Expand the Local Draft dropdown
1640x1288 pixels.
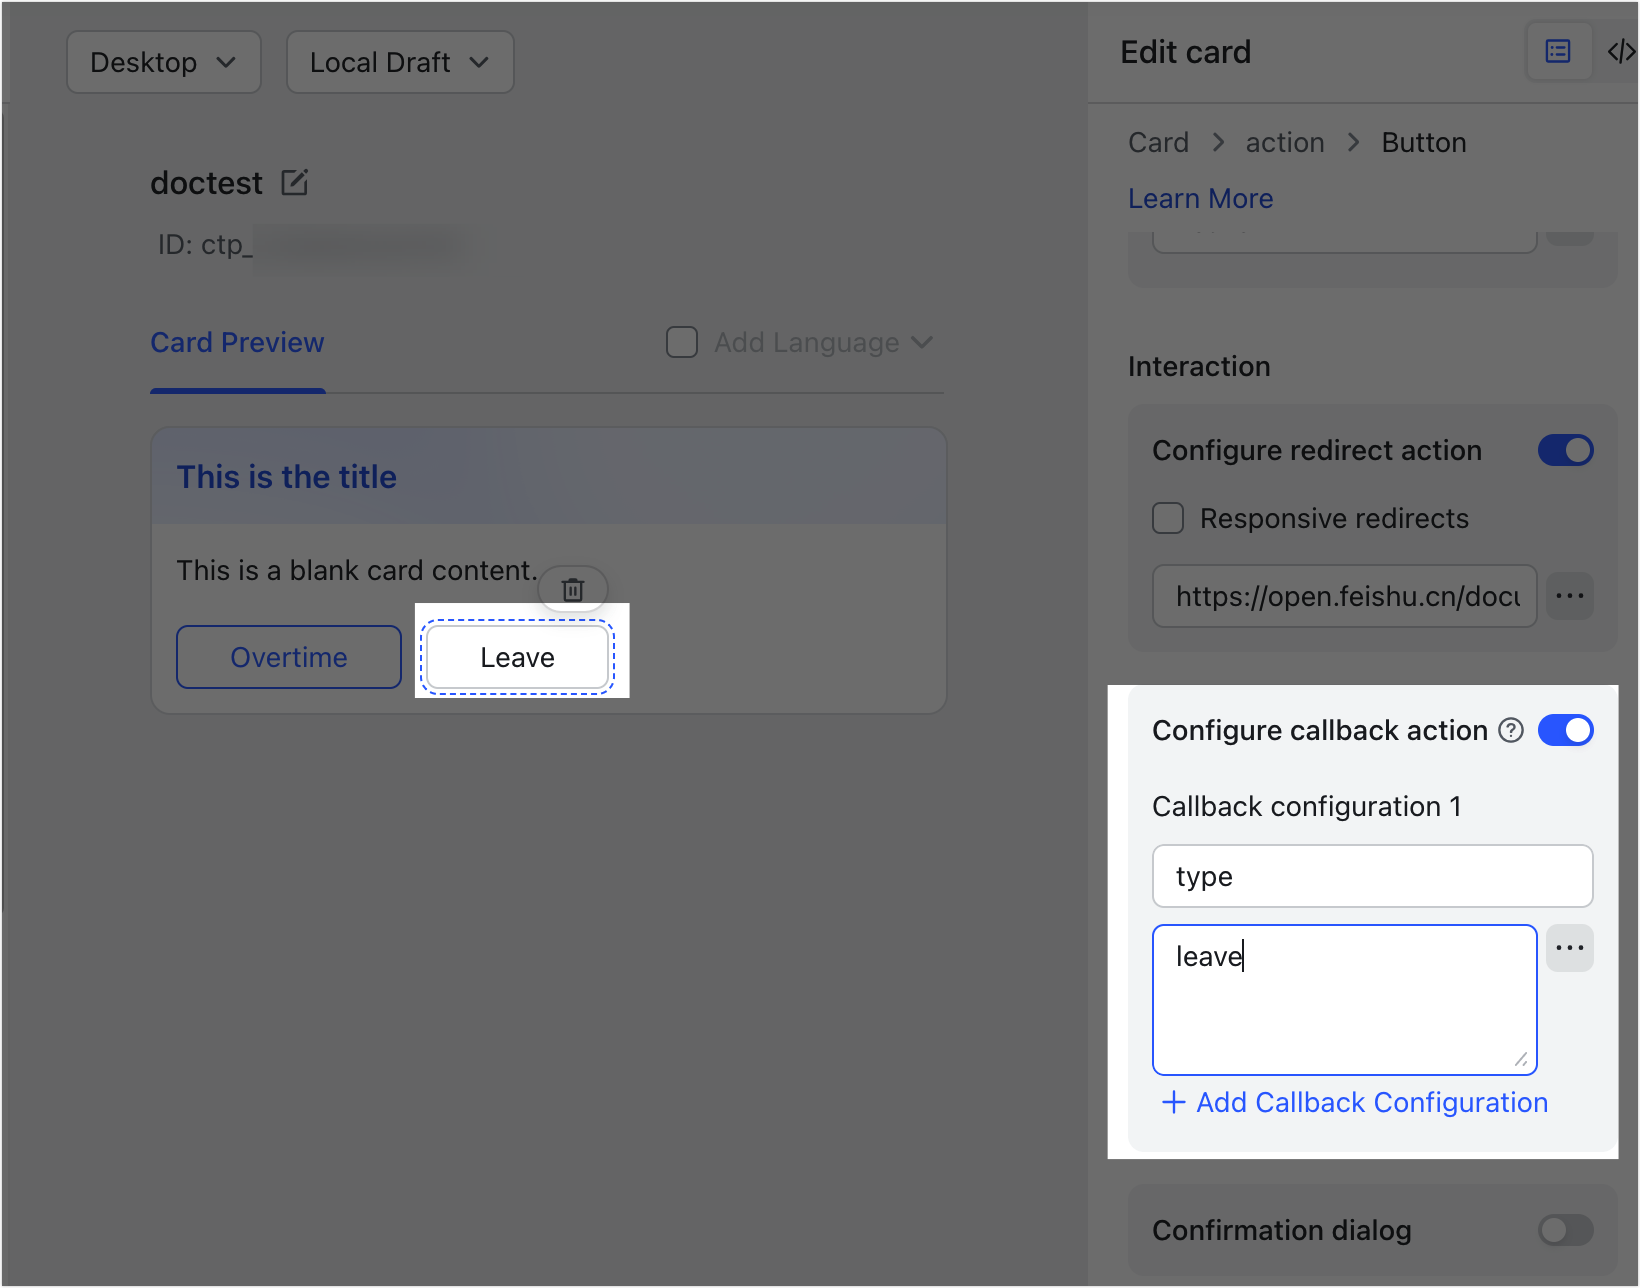click(400, 62)
